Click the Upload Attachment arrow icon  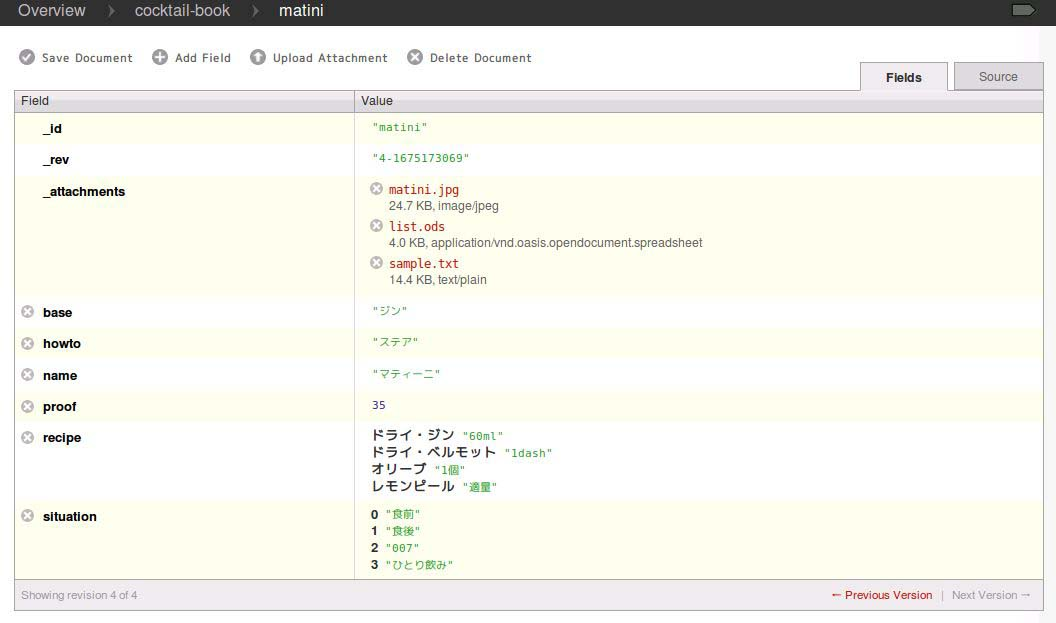tap(258, 57)
